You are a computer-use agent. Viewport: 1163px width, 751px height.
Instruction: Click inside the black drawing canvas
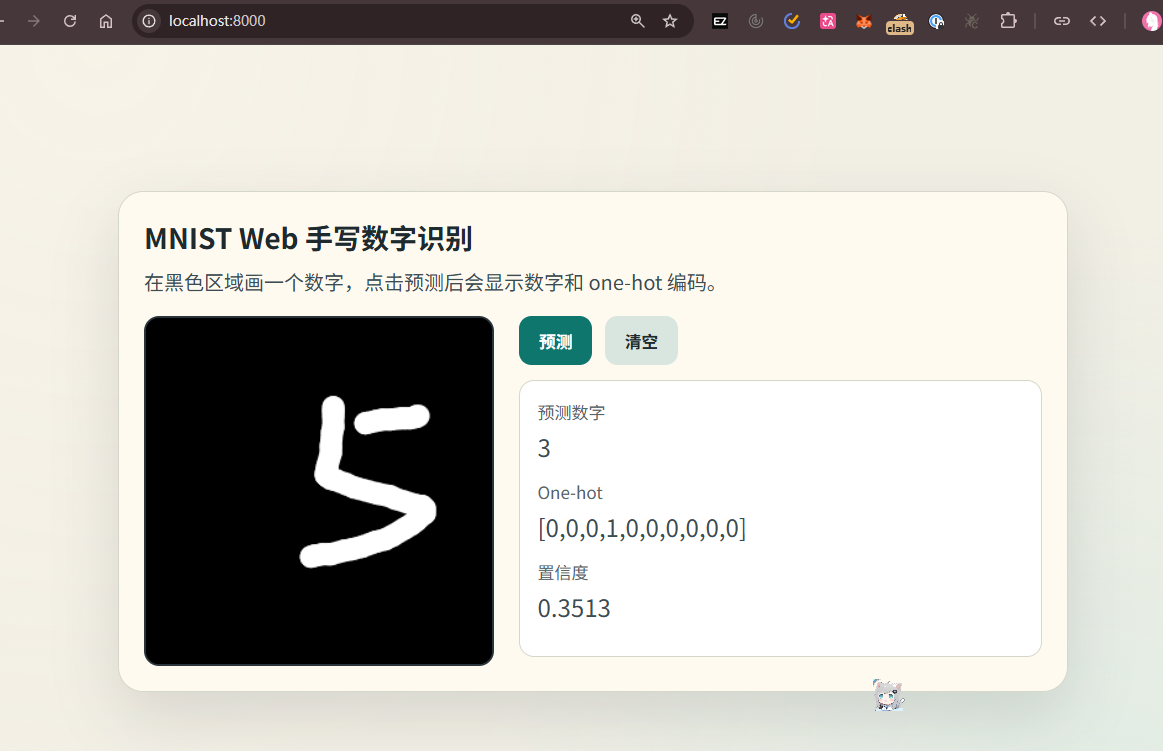(x=319, y=490)
